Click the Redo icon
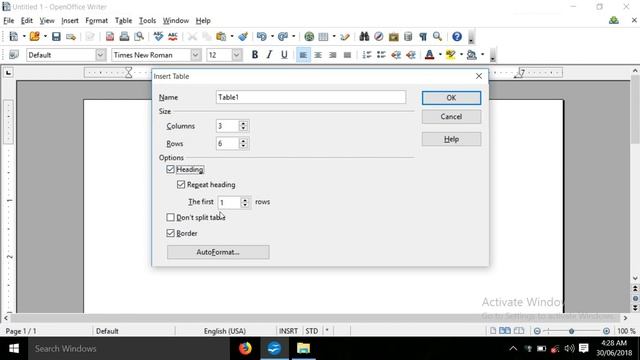The width and height of the screenshot is (640, 360). 283,37
